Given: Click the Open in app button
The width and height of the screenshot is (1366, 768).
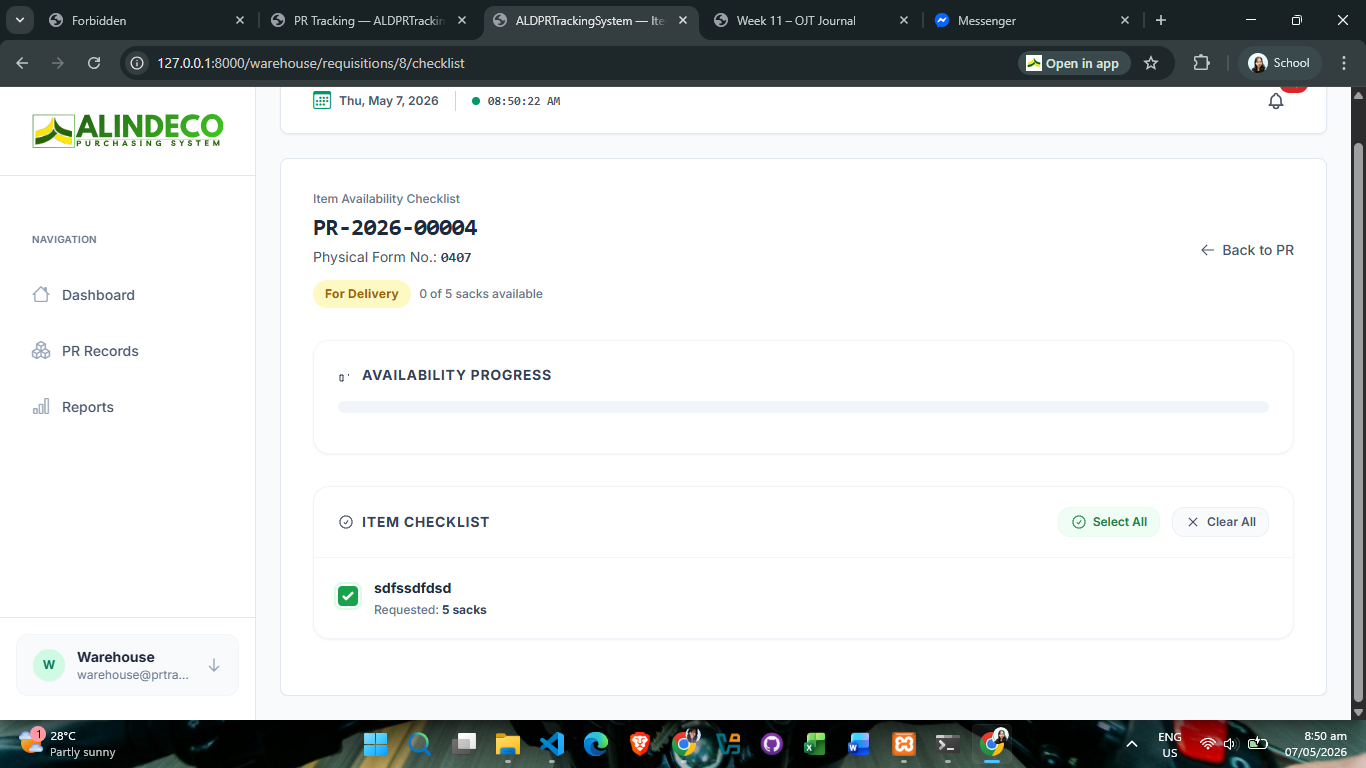Looking at the screenshot, I should click(x=1073, y=63).
